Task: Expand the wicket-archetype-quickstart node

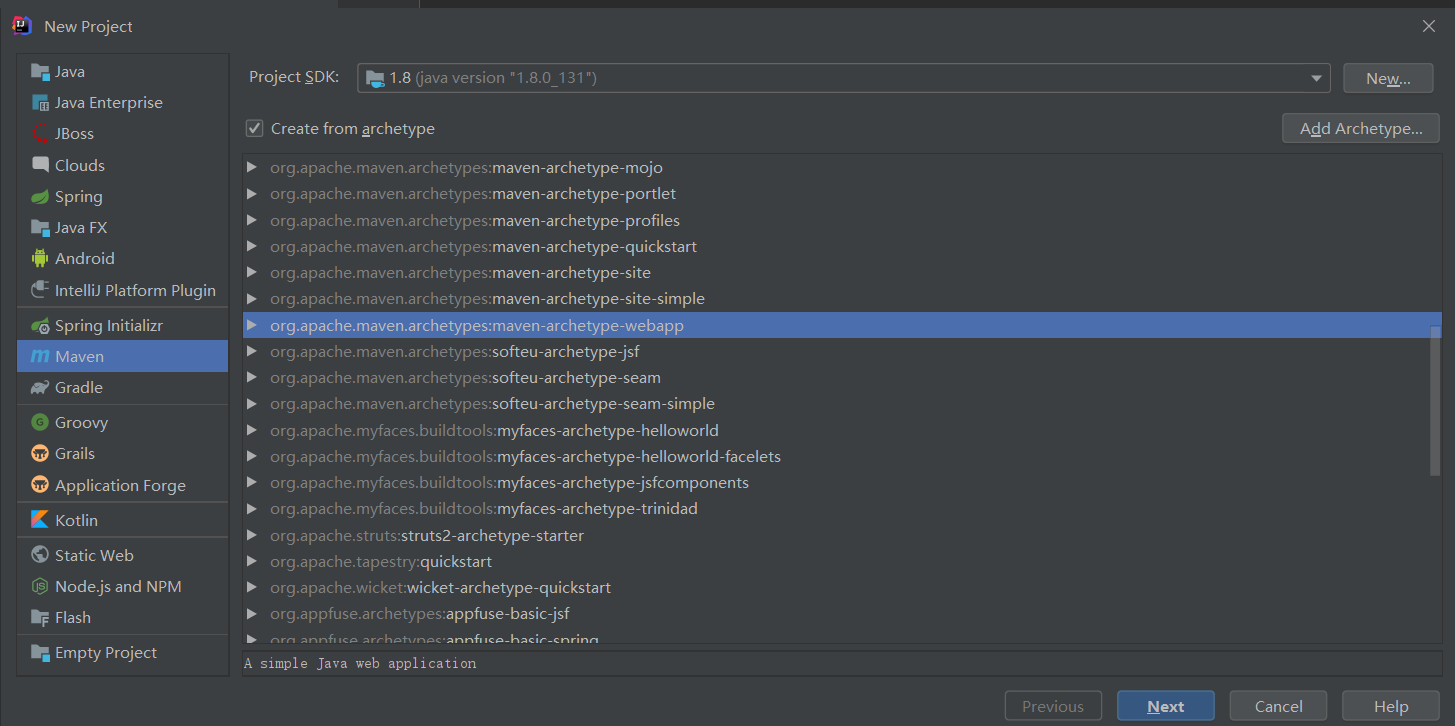Action: tap(252, 587)
